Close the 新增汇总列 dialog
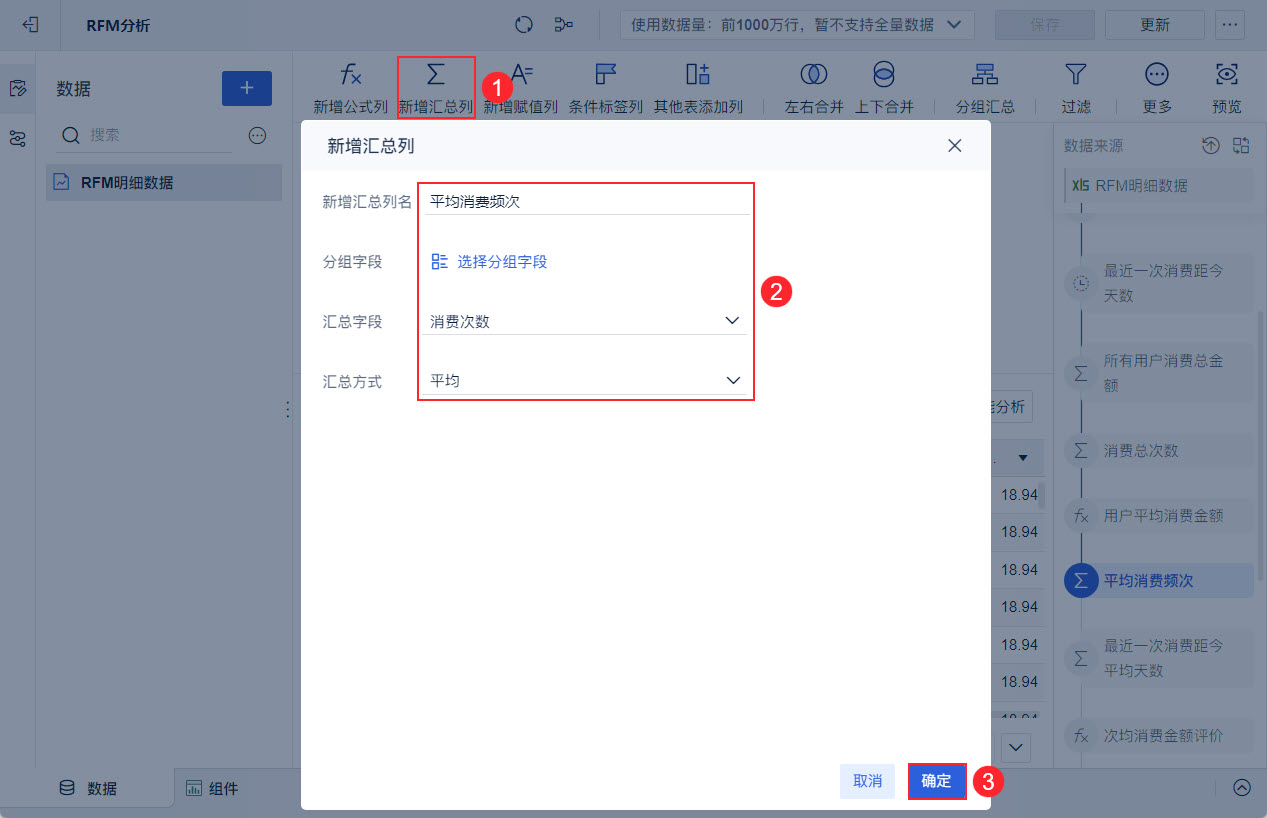The image size is (1267, 818). pyautogui.click(x=955, y=146)
